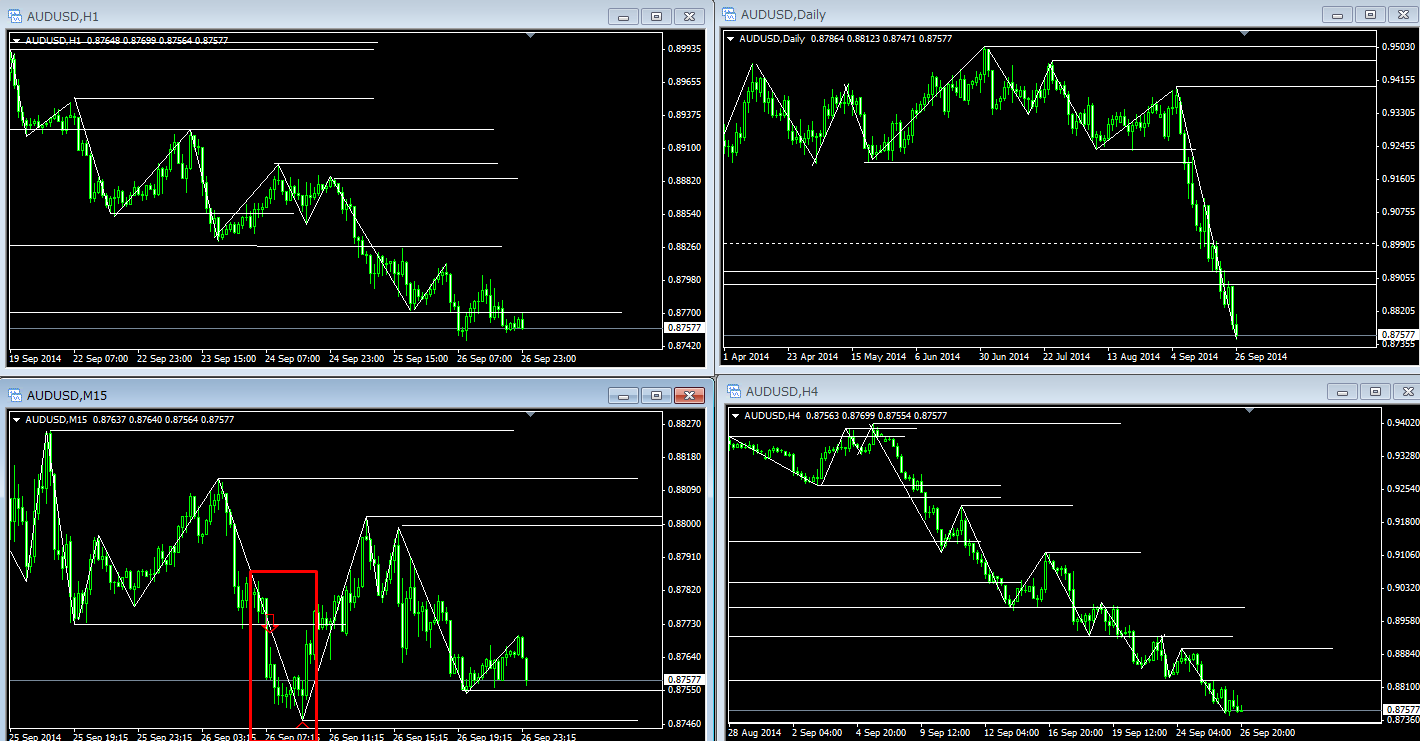Expand the arrow beside AUDUSD,H1 chart label
Viewport: 1420px width, 741px height.
tap(16, 40)
